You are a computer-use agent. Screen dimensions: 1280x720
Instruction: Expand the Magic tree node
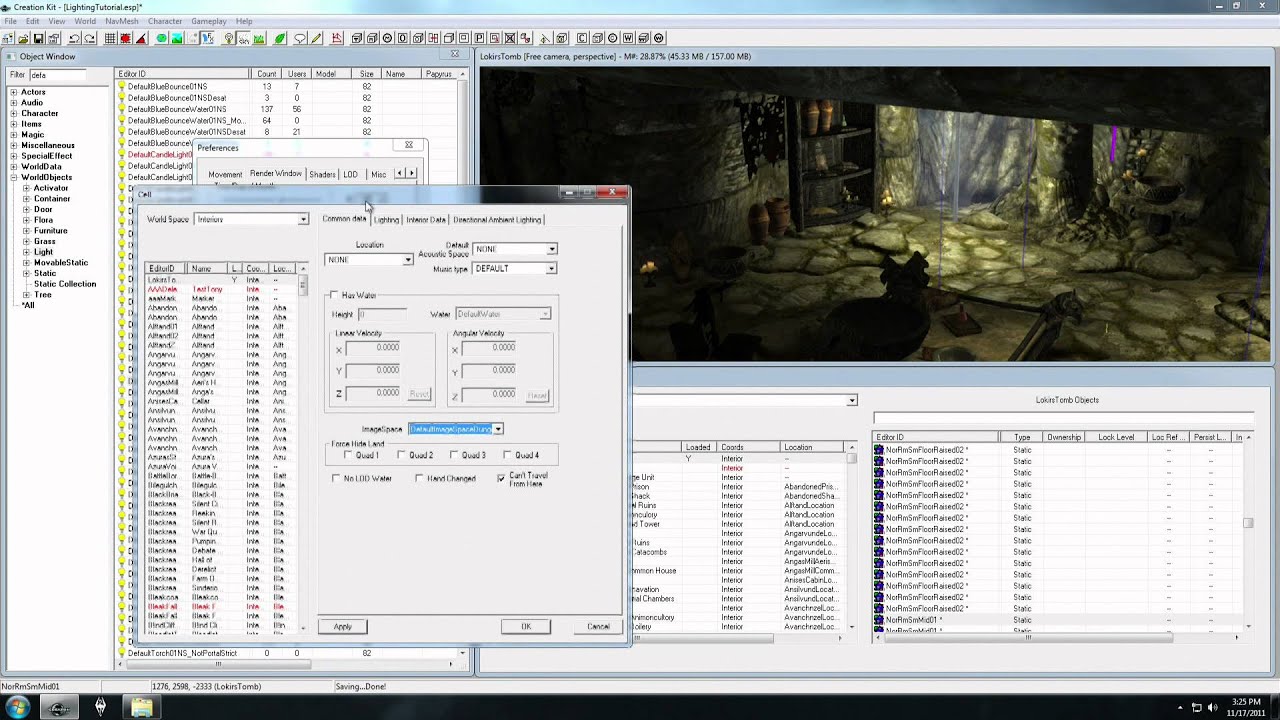click(14, 134)
